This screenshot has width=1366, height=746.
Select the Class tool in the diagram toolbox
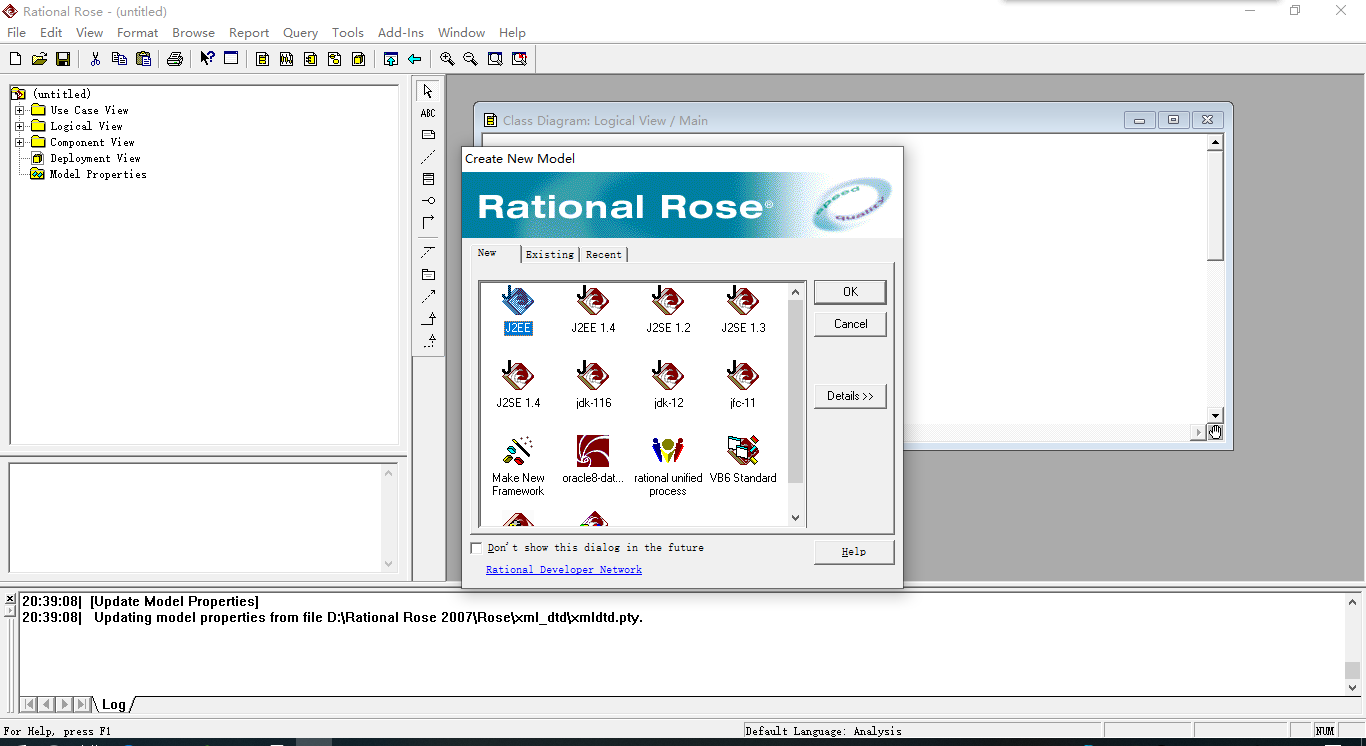[x=428, y=179]
